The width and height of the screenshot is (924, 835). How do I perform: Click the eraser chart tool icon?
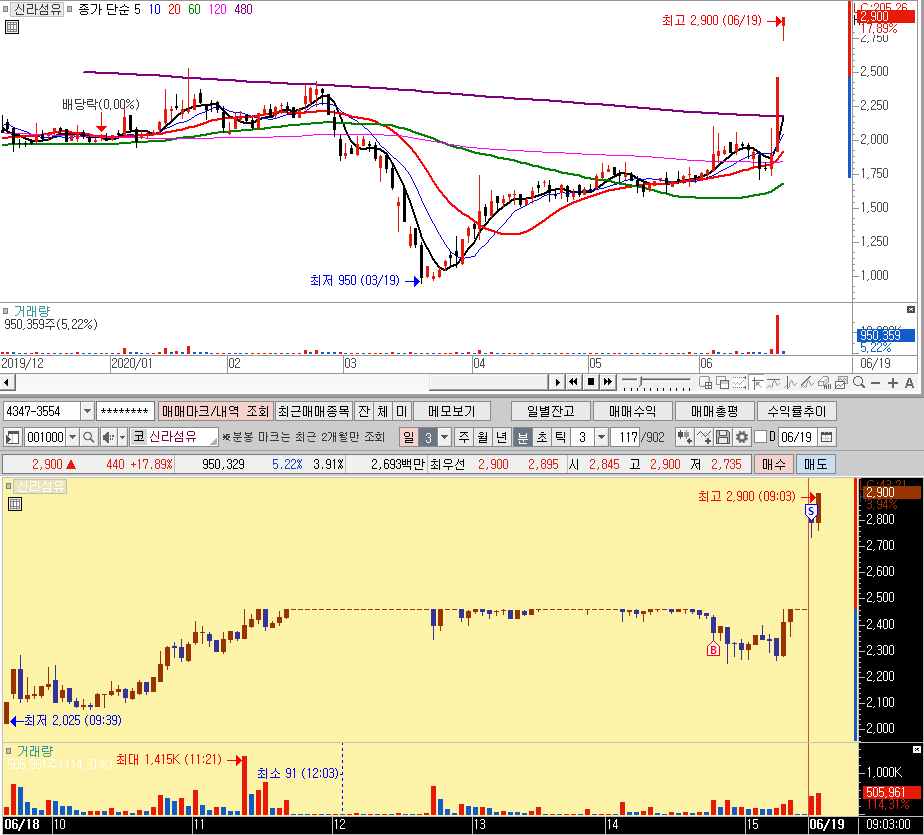(x=824, y=382)
